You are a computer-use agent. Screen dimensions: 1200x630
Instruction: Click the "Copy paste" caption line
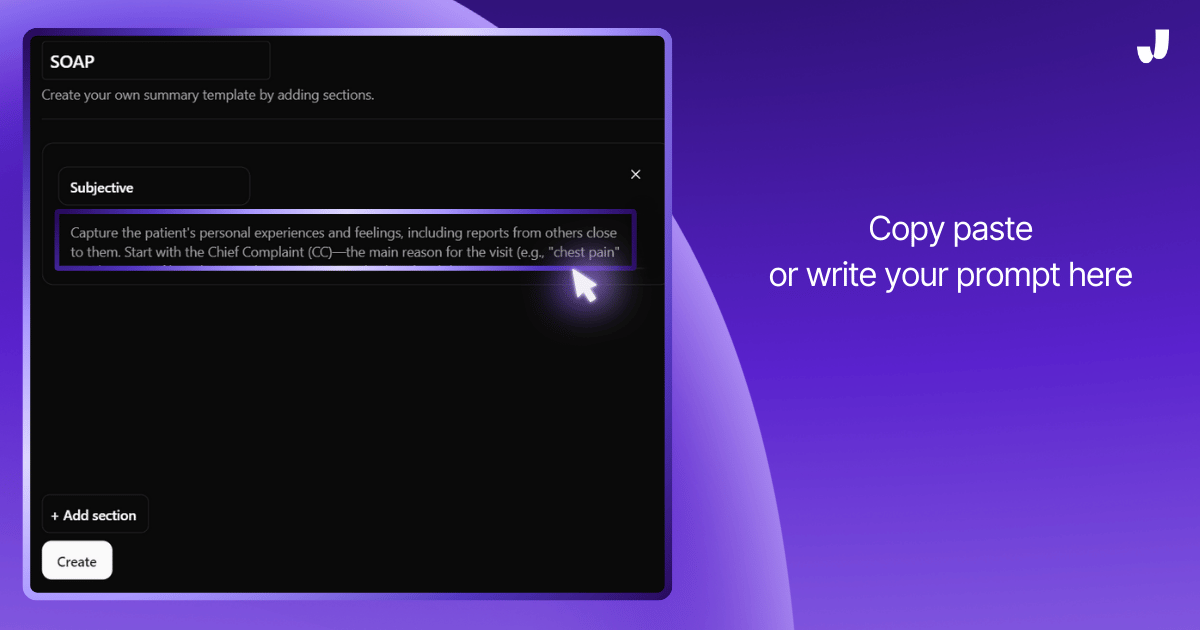tap(950, 229)
